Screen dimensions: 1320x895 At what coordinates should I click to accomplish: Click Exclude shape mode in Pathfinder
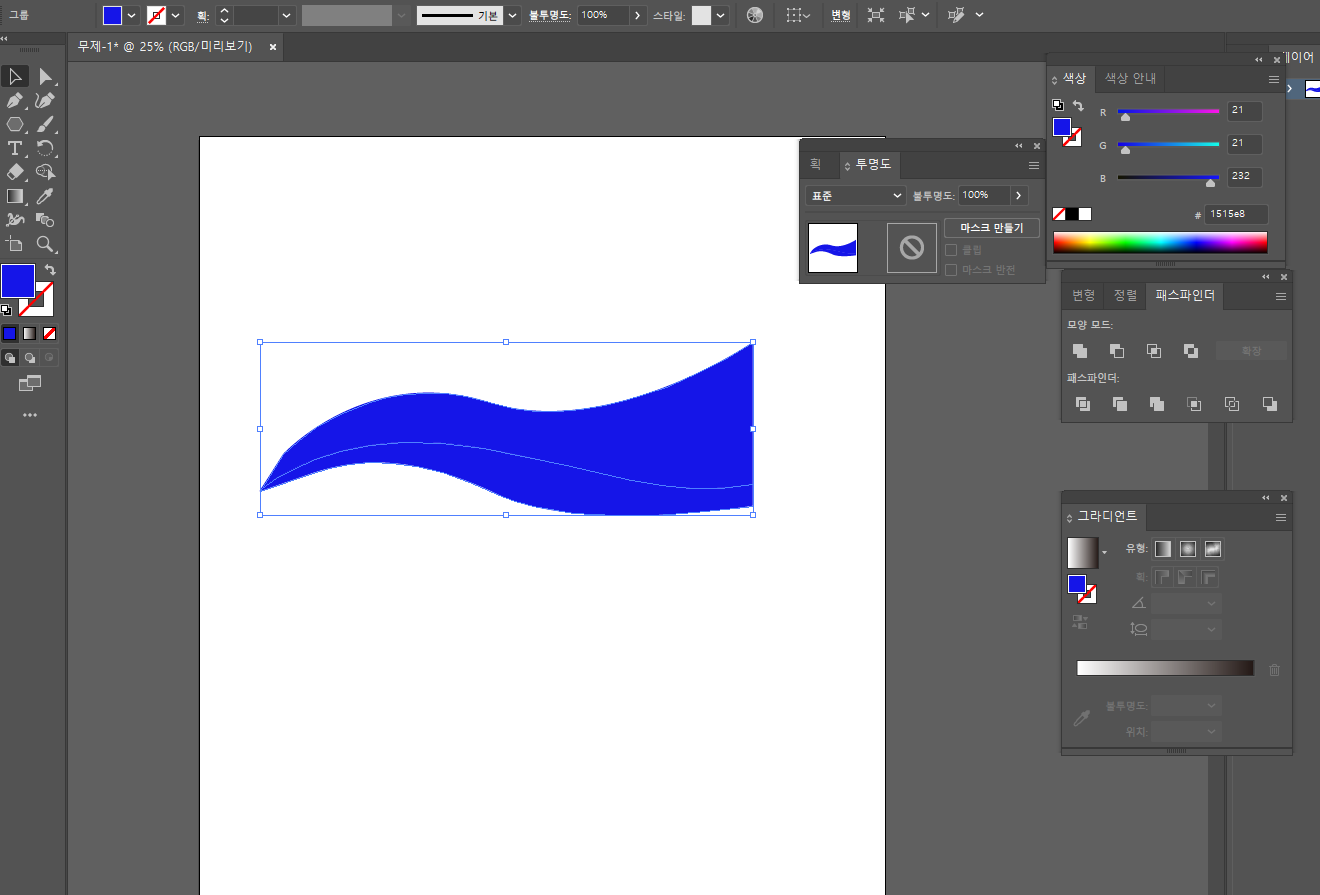(1190, 351)
